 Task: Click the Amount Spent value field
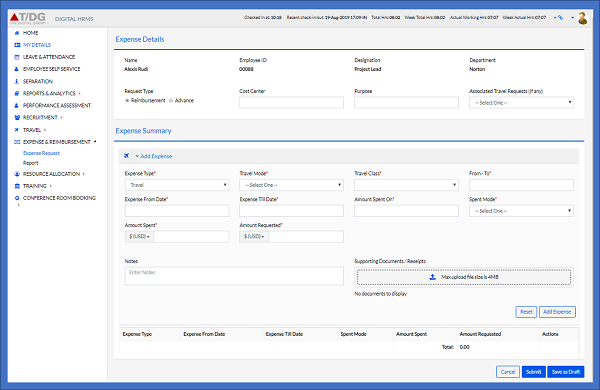pyautogui.click(x=191, y=237)
